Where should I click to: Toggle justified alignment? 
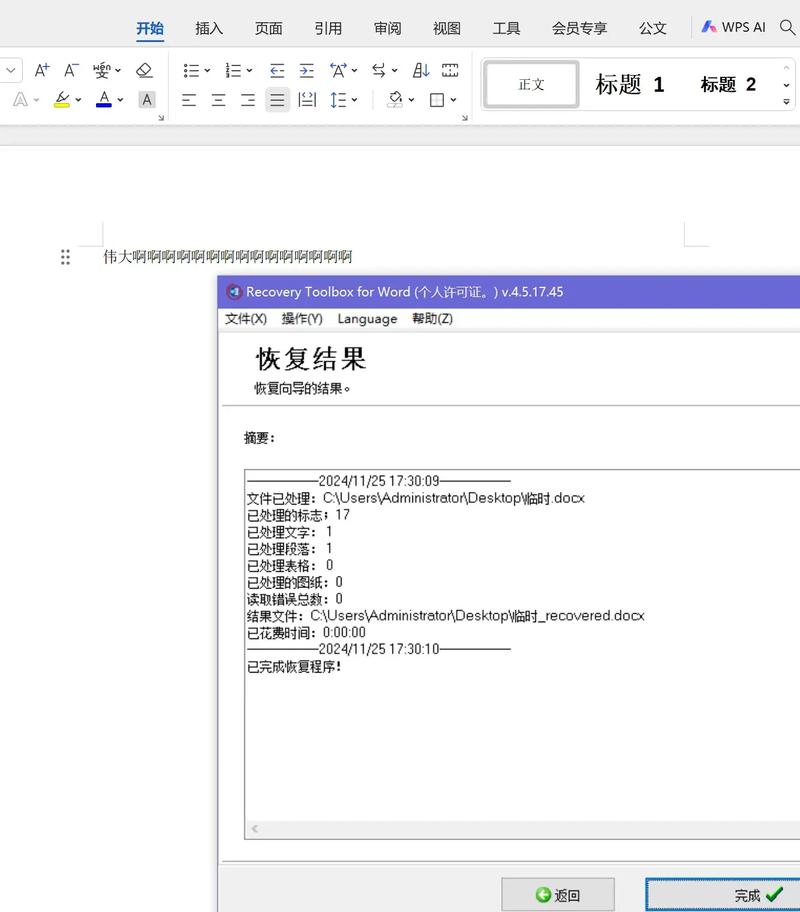(276, 100)
